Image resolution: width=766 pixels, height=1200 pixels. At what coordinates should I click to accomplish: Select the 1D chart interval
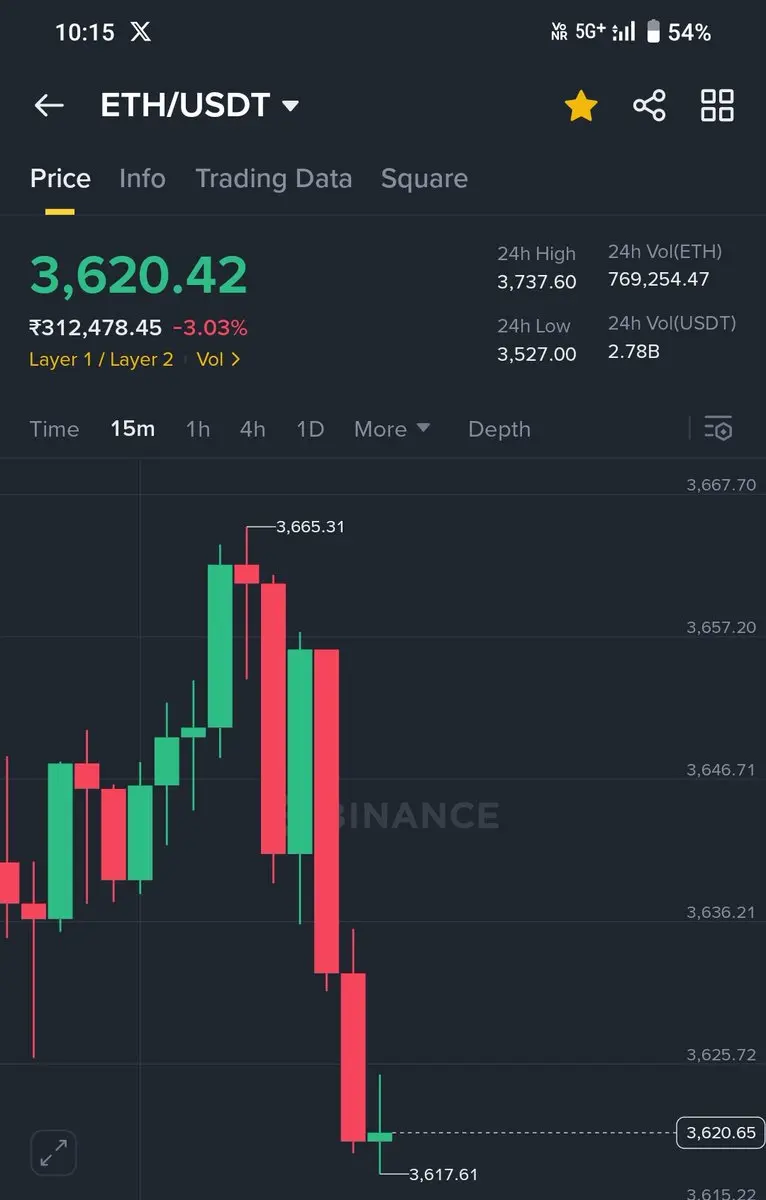[x=310, y=429]
